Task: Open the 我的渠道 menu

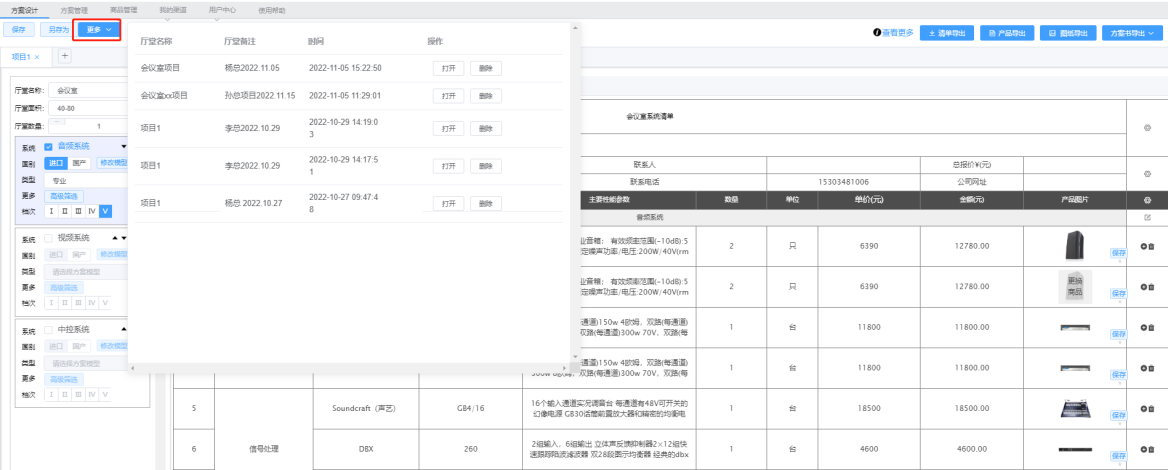Action: pyautogui.click(x=173, y=10)
